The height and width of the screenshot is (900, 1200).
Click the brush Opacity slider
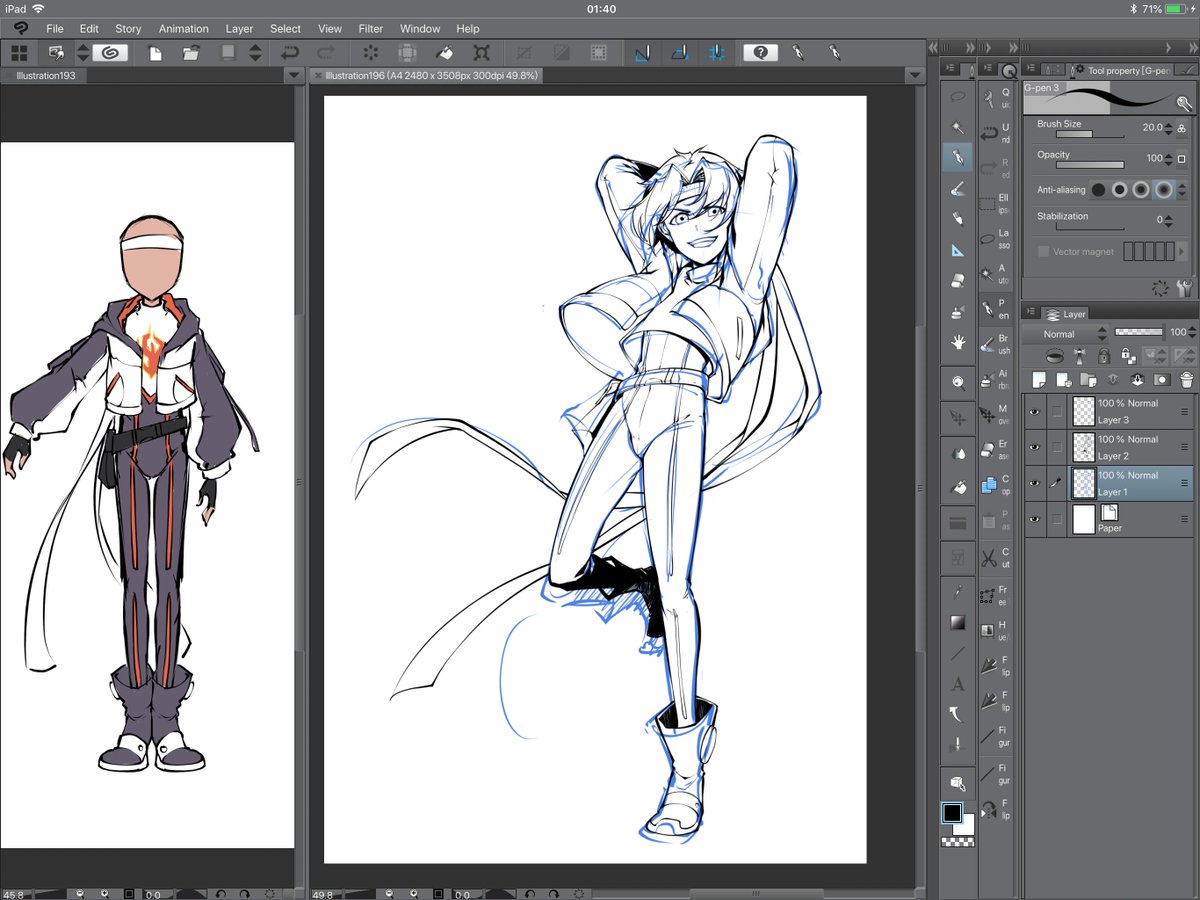pos(1090,165)
